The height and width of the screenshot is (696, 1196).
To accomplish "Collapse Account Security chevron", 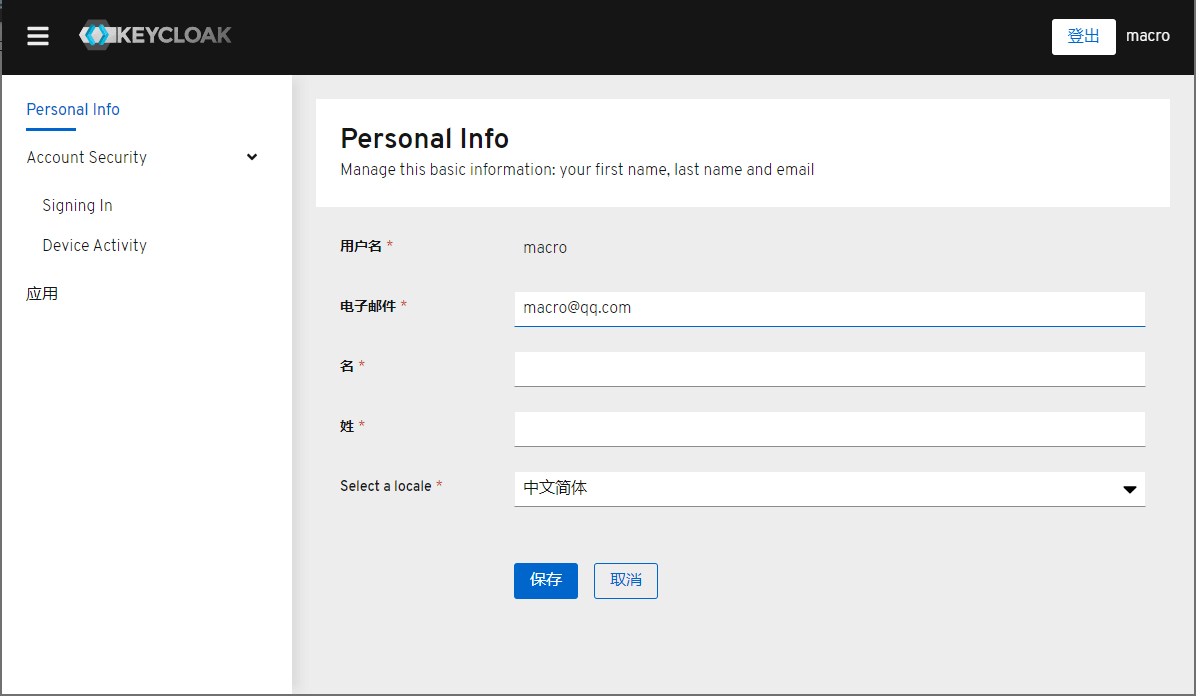I will click(x=252, y=157).
